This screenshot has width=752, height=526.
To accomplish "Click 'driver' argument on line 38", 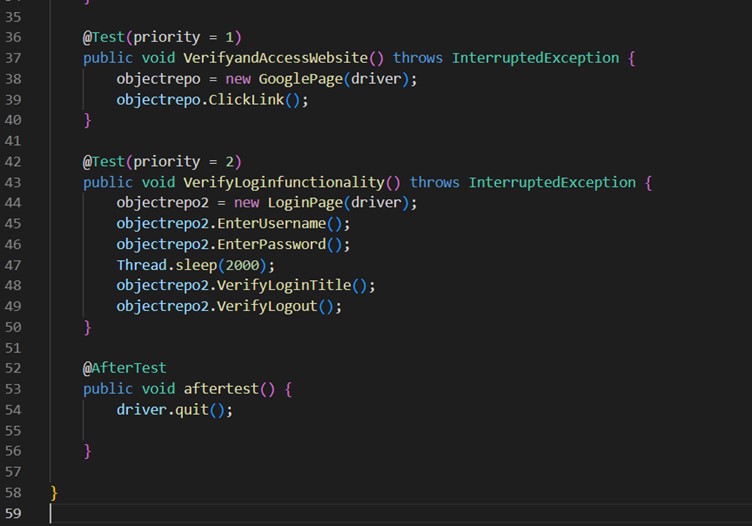I will 376,79.
